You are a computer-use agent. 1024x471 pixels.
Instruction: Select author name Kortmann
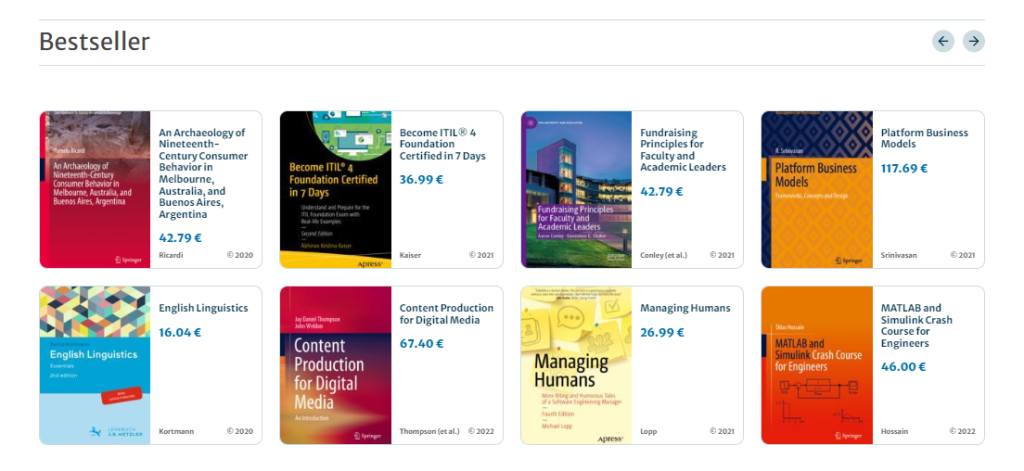176,431
